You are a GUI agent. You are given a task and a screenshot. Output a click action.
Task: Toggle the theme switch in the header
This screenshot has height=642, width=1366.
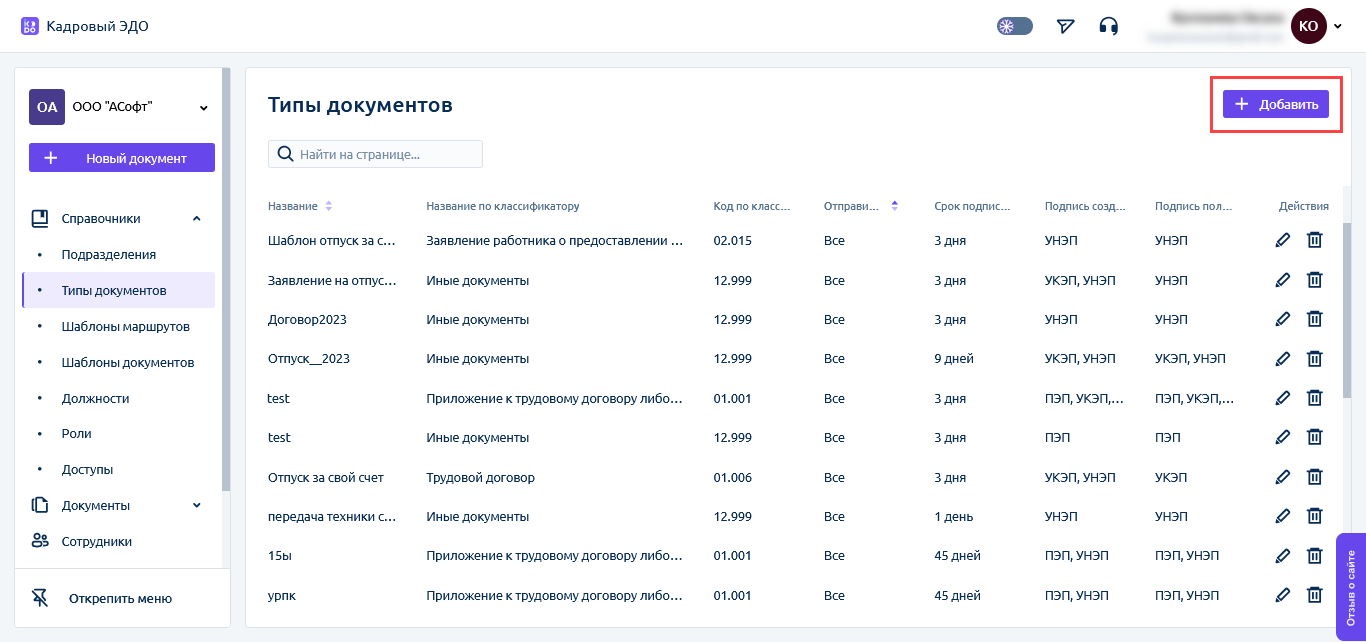pos(1014,26)
